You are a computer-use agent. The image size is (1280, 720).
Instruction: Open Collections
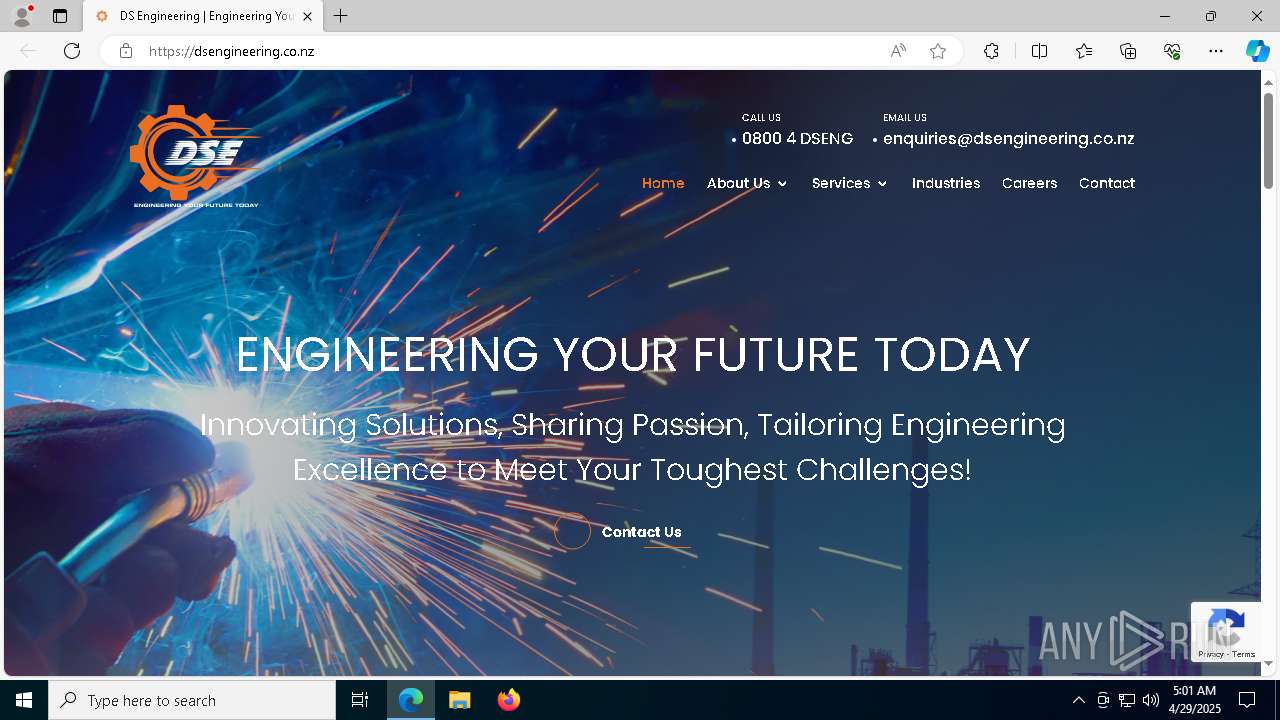[1128, 51]
